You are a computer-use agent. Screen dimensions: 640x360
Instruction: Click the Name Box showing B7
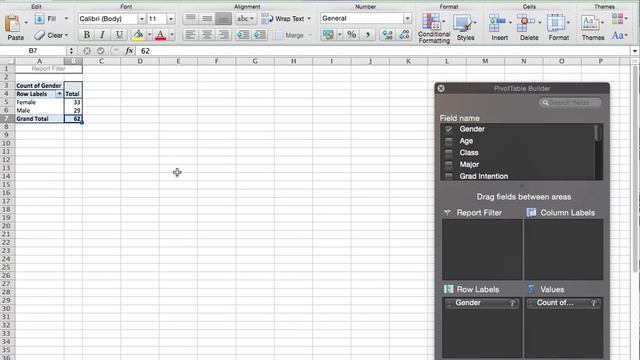coord(33,51)
